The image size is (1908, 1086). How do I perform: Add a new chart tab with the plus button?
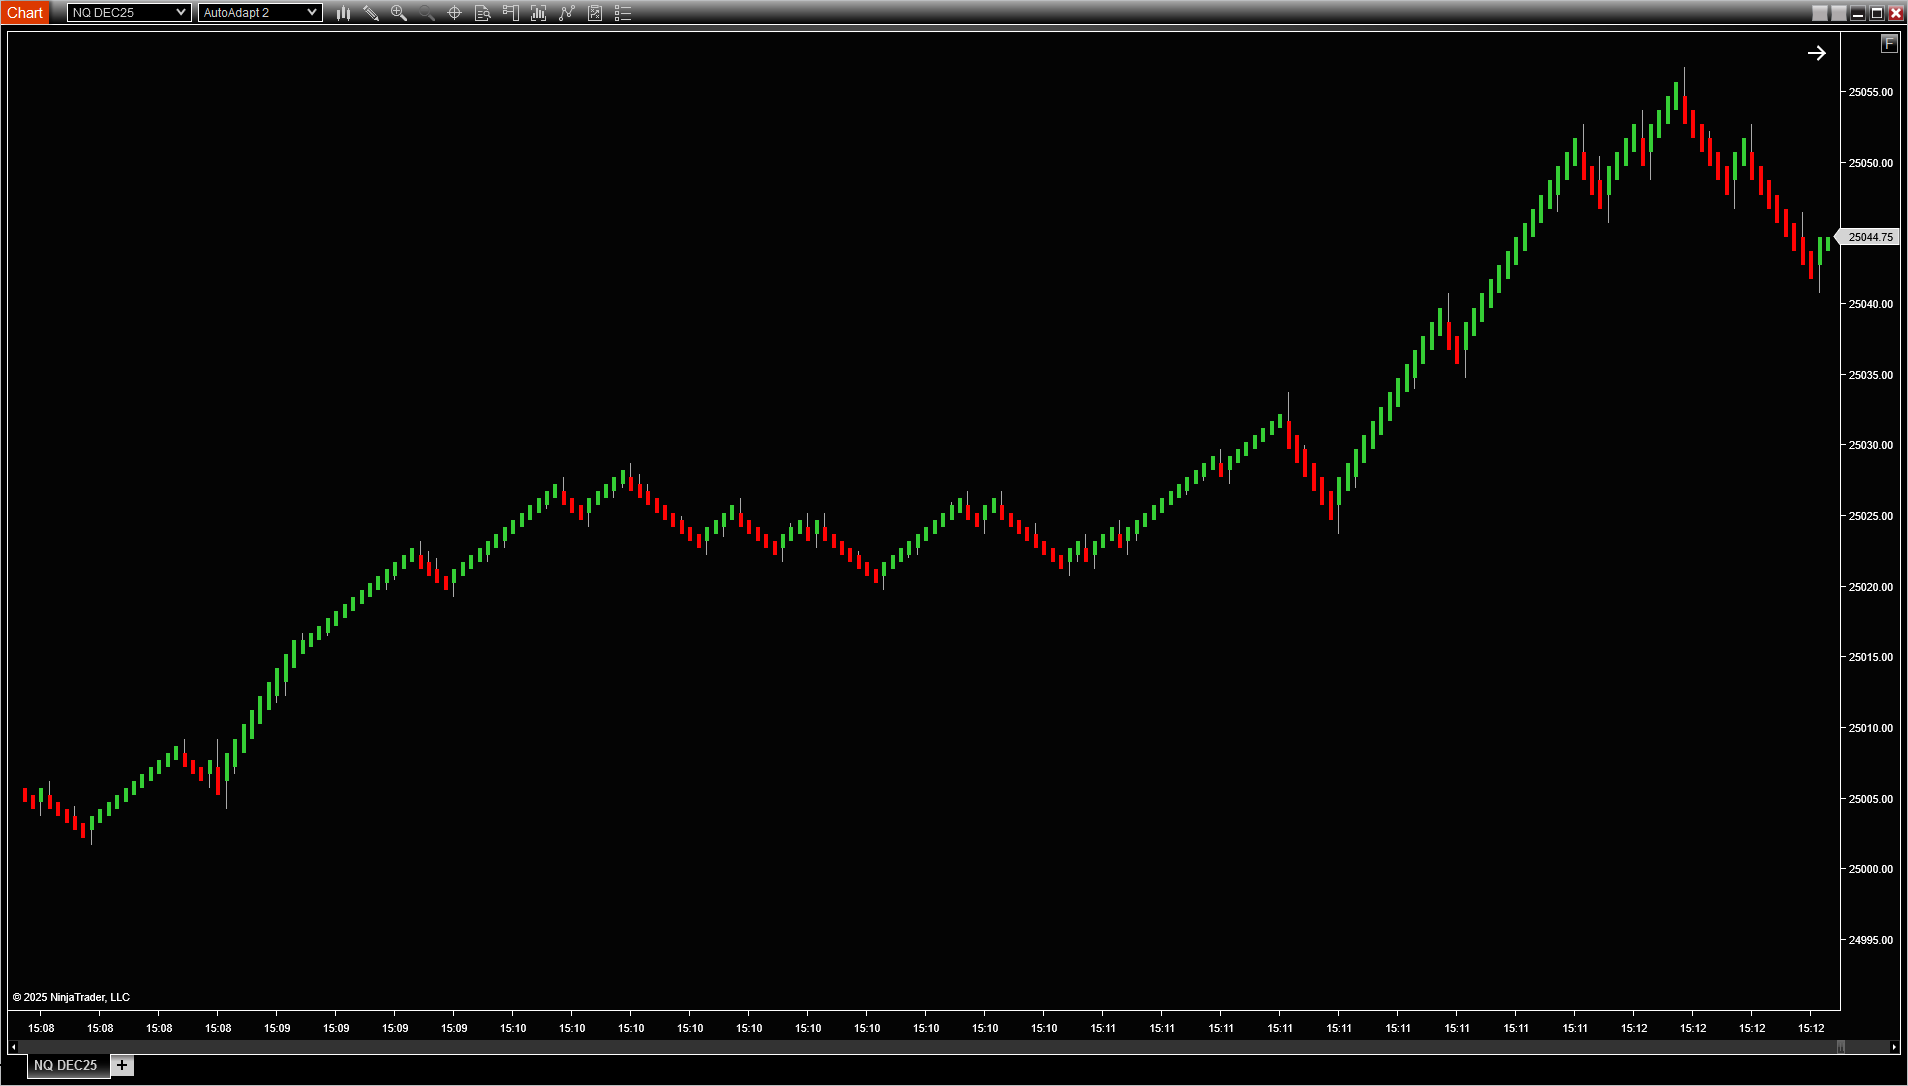click(x=121, y=1065)
